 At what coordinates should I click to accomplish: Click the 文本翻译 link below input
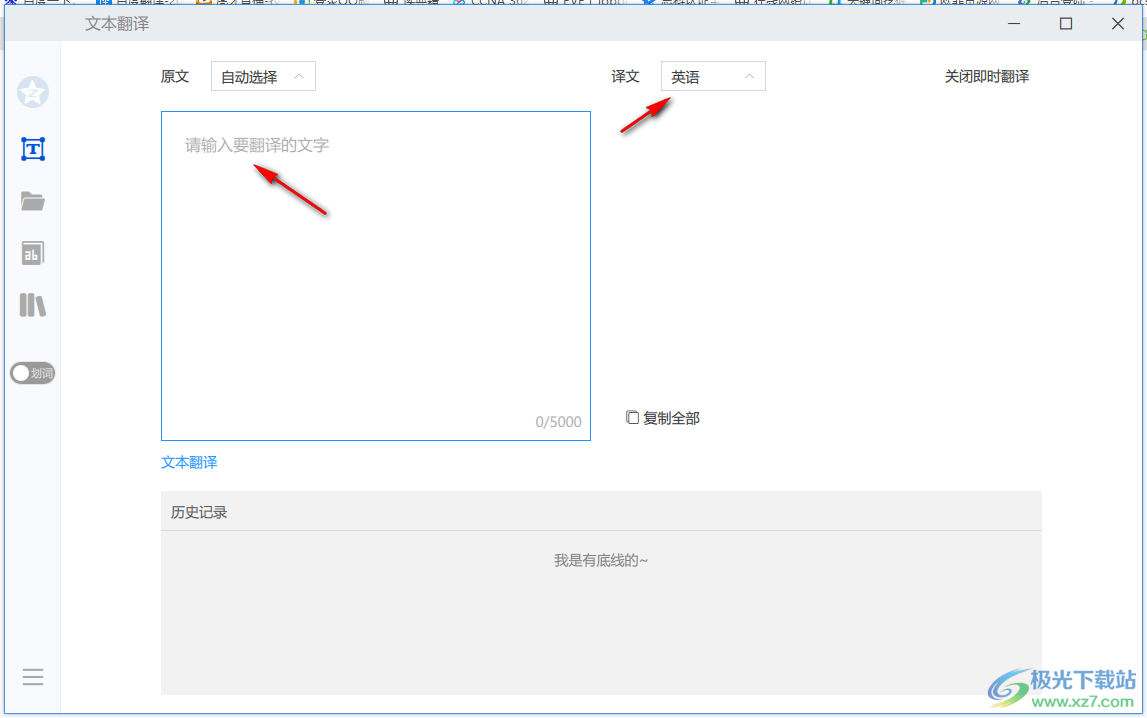tap(189, 462)
